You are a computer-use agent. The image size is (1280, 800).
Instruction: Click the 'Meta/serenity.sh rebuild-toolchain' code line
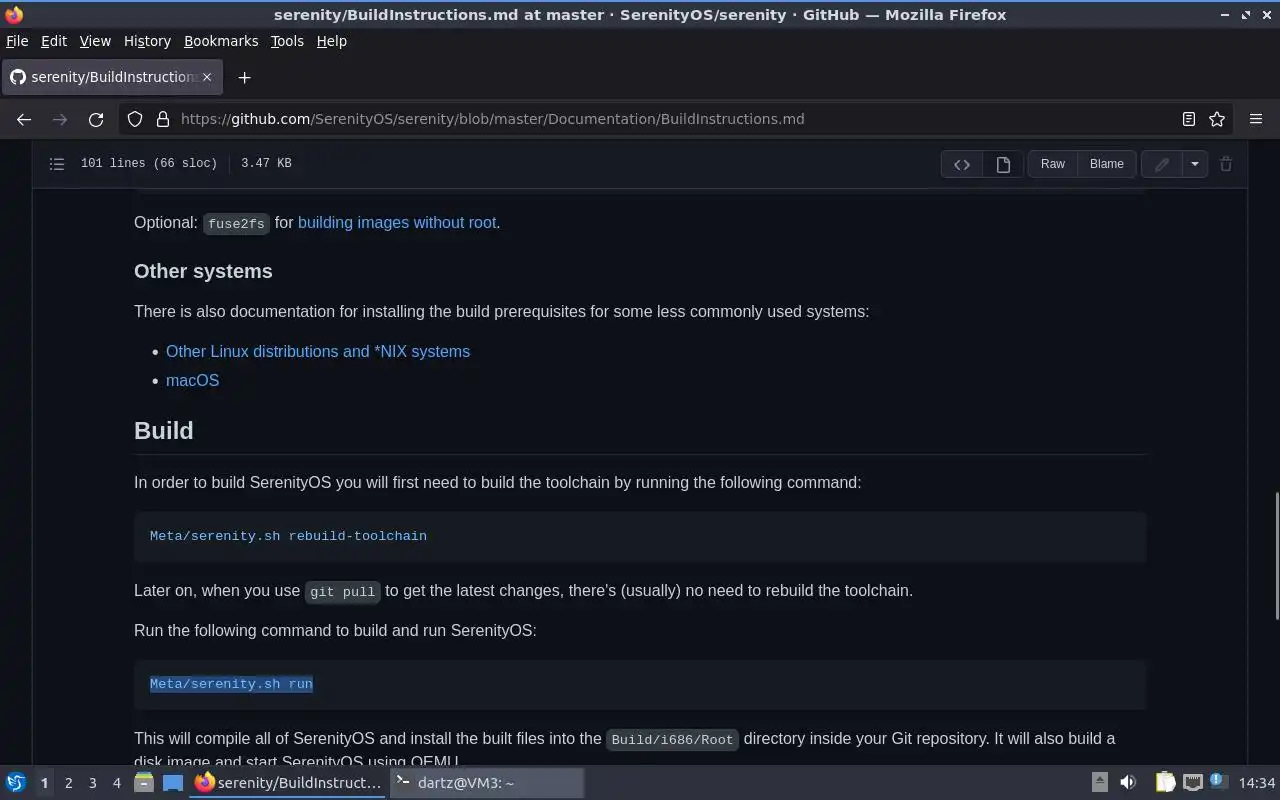(288, 536)
